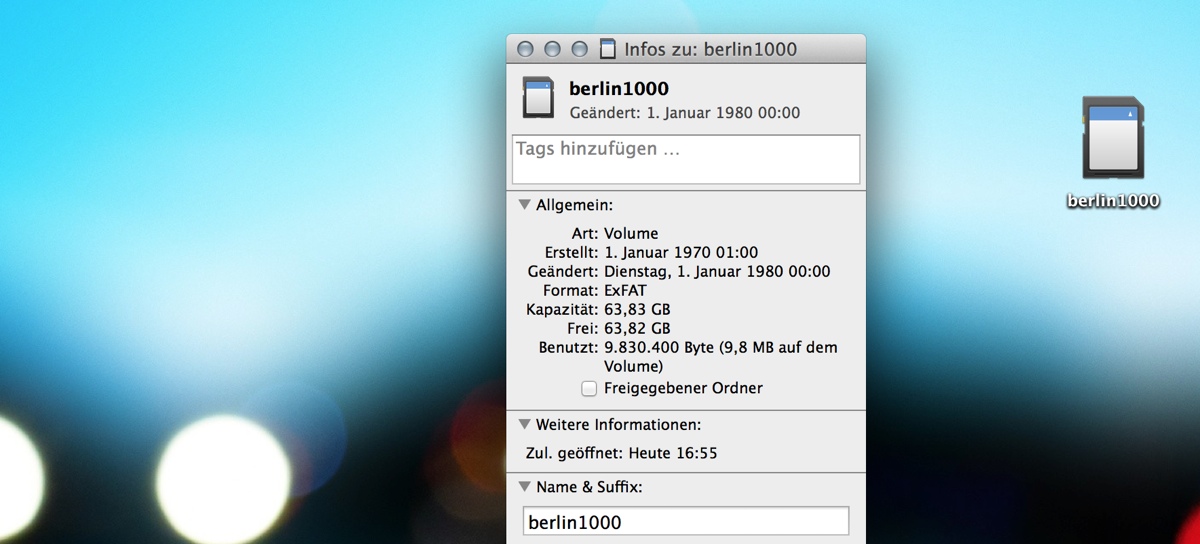The image size is (1200, 544).
Task: Close the Infos zu berlin1000 window
Action: [526, 49]
